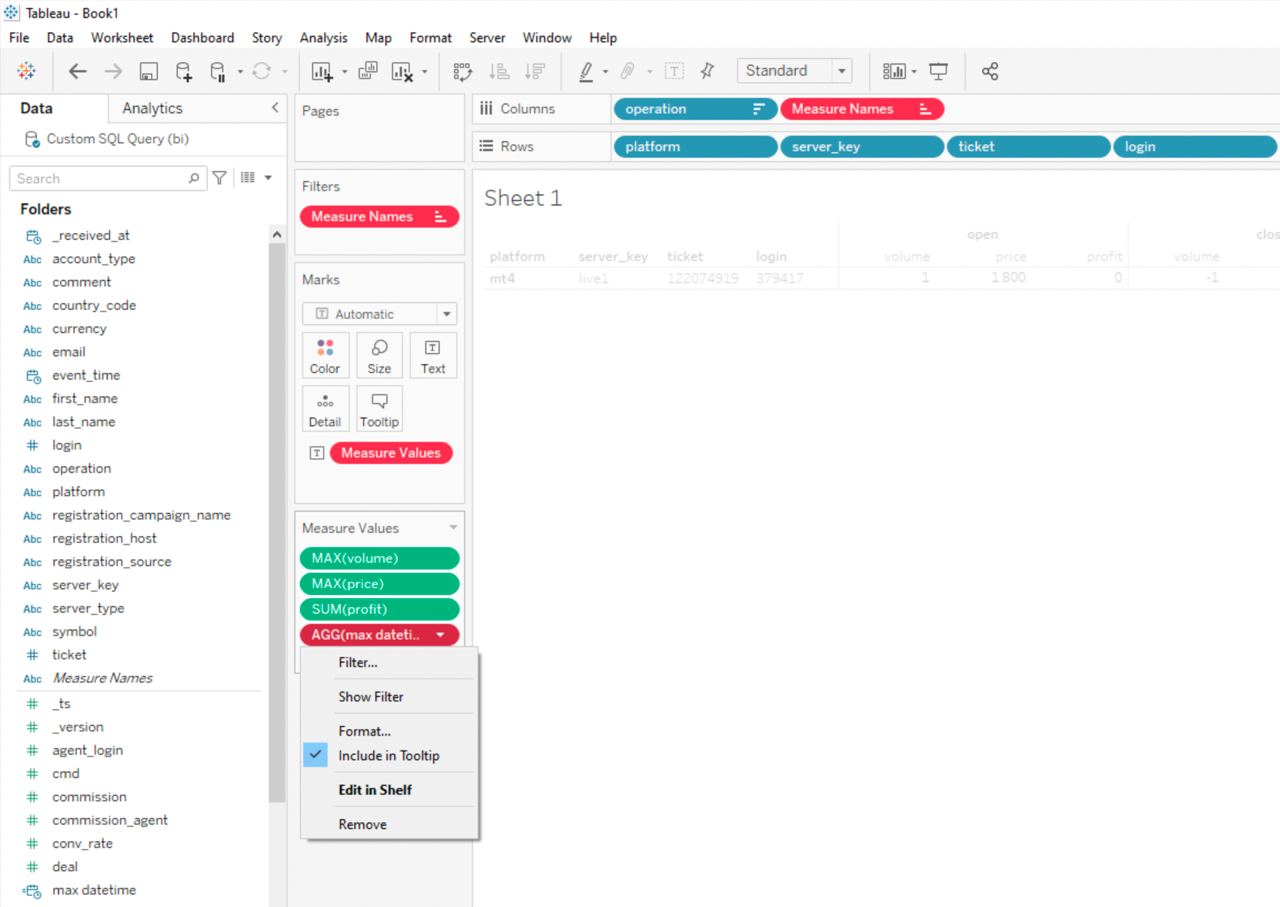1280x907 pixels.
Task: Click the SUM(profit) pill
Action: tap(379, 609)
